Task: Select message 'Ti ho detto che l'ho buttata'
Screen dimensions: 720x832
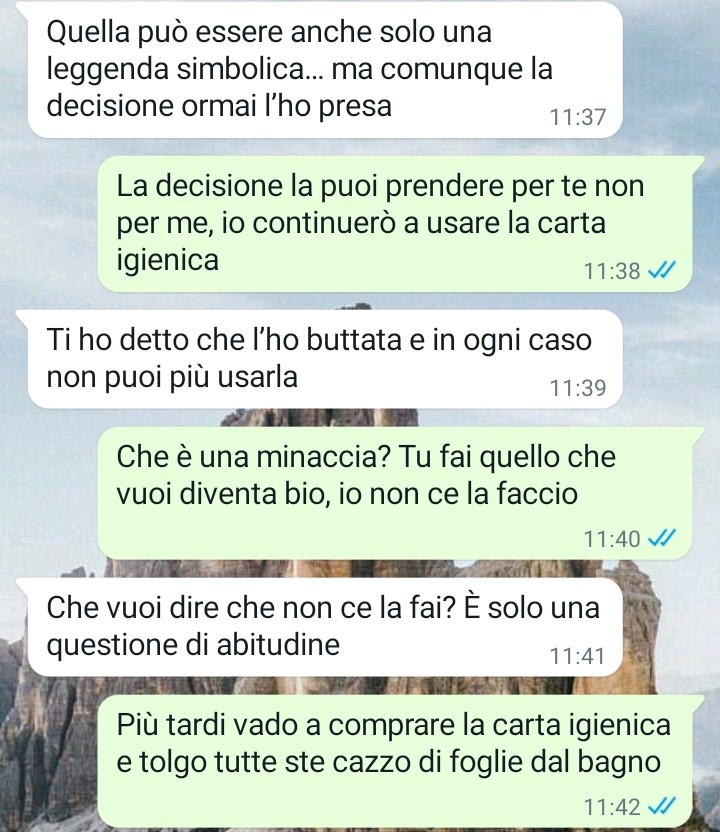Action: coord(324,359)
